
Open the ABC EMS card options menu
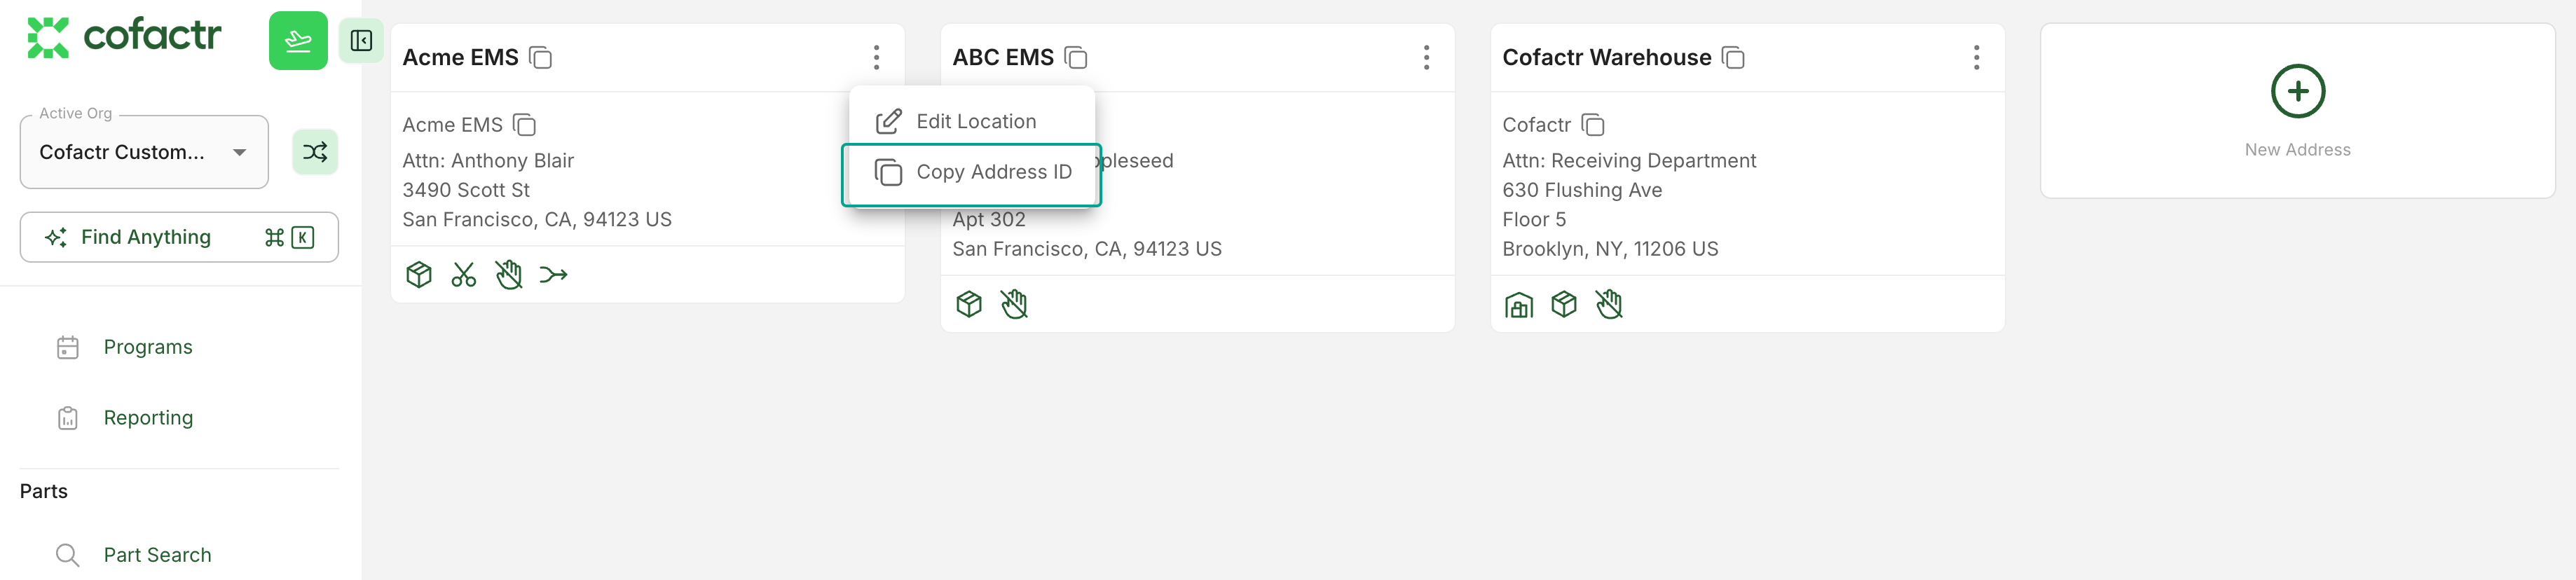(1426, 58)
